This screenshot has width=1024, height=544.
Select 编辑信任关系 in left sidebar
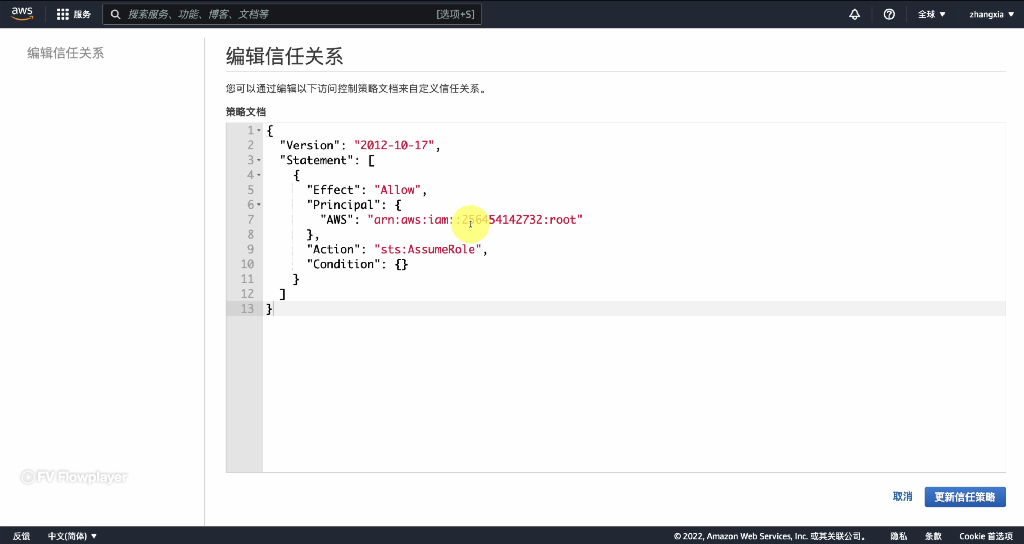[65, 53]
